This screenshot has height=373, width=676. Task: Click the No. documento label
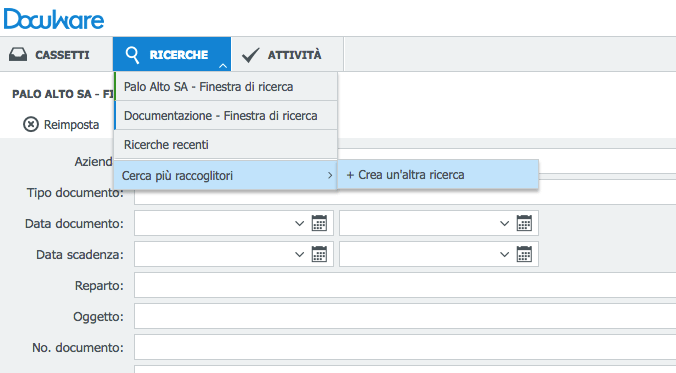point(78,348)
